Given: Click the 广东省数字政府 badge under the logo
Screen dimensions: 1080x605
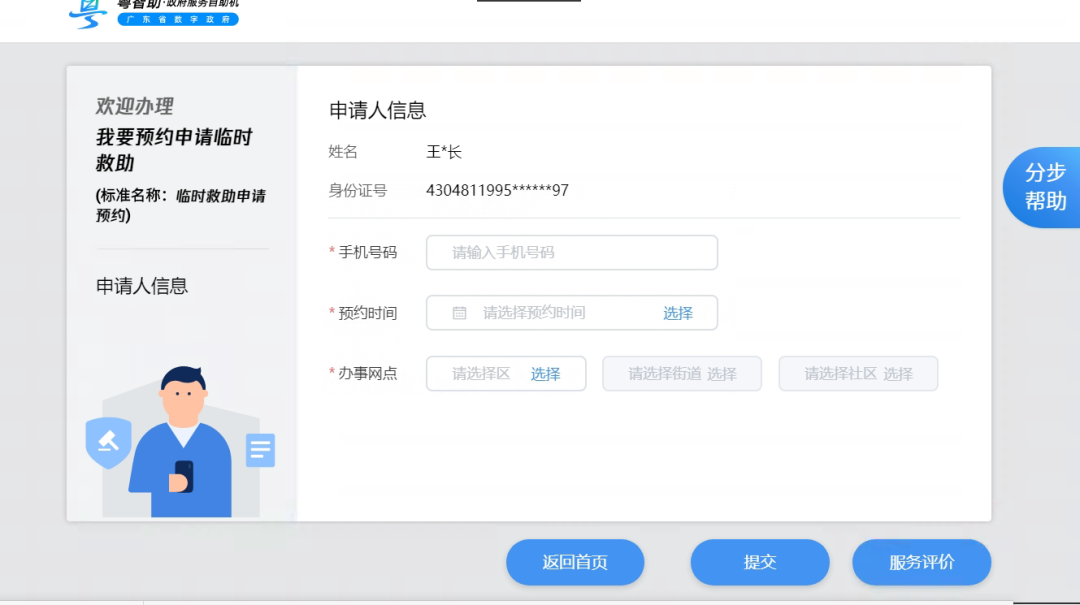Looking at the screenshot, I should click(x=177, y=18).
